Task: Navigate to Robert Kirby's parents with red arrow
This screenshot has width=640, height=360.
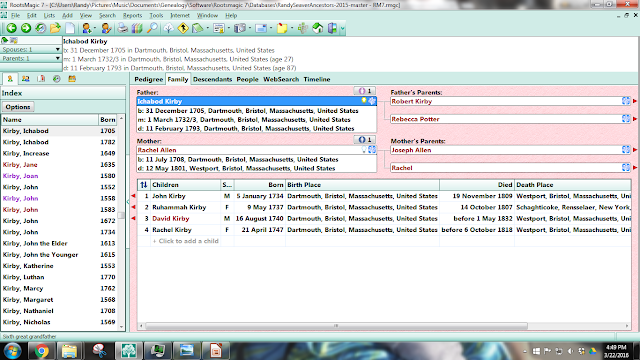Action: [x=635, y=101]
